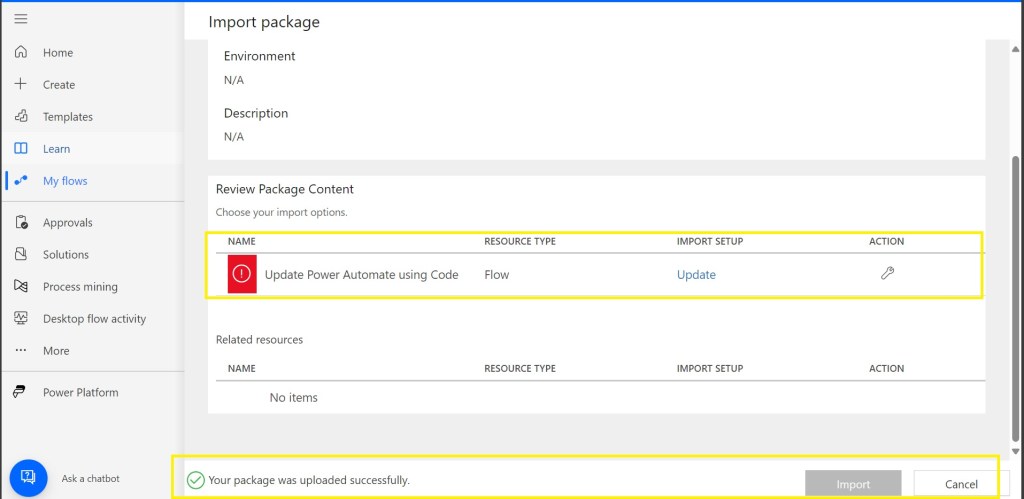Viewport: 1024px width, 499px height.
Task: Click the Update import setup link
Action: click(x=696, y=275)
